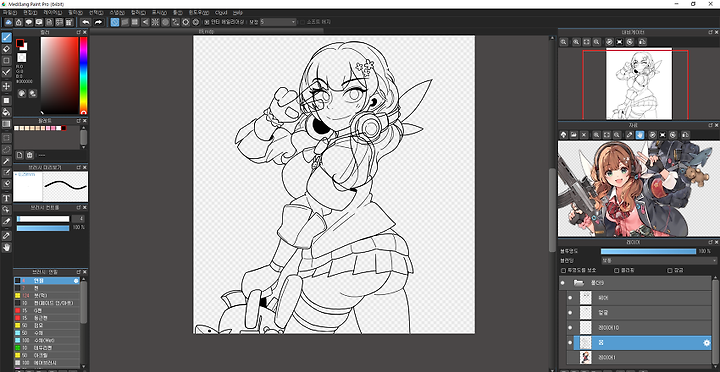This screenshot has height=372, width=720.
Task: Open the Help menu
Action: pos(237,12)
